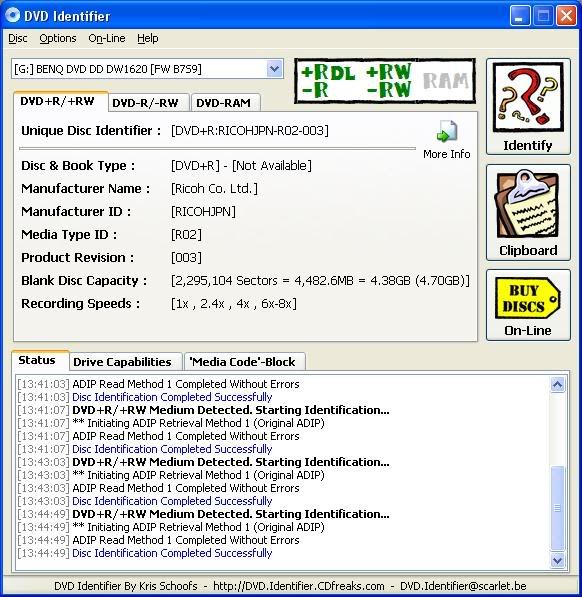The width and height of the screenshot is (582, 597).
Task: Click the supported media formats banner
Action: click(x=385, y=81)
